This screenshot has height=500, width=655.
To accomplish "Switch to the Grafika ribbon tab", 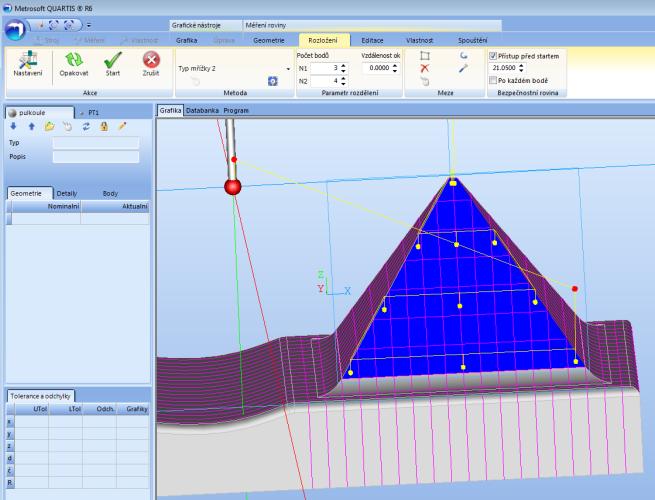I will point(186,41).
